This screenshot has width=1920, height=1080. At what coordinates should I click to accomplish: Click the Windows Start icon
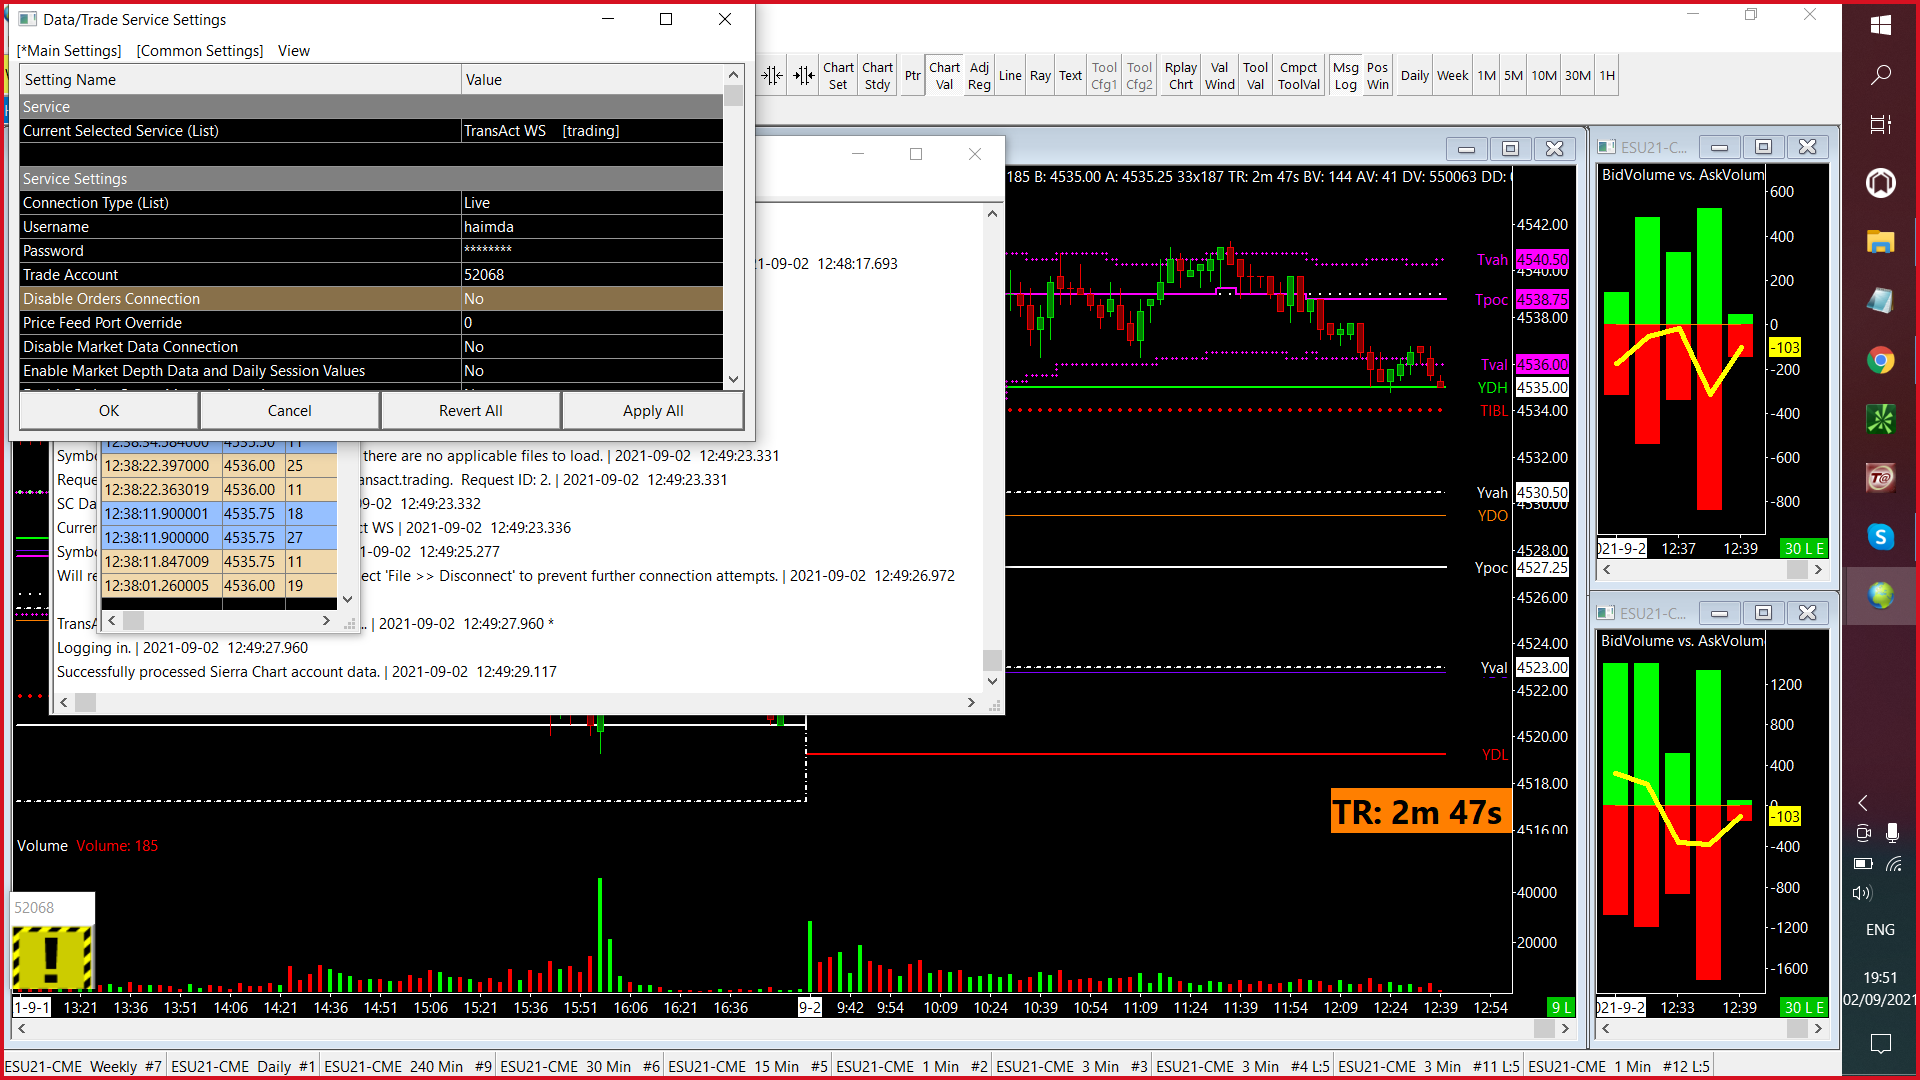tap(1880, 25)
